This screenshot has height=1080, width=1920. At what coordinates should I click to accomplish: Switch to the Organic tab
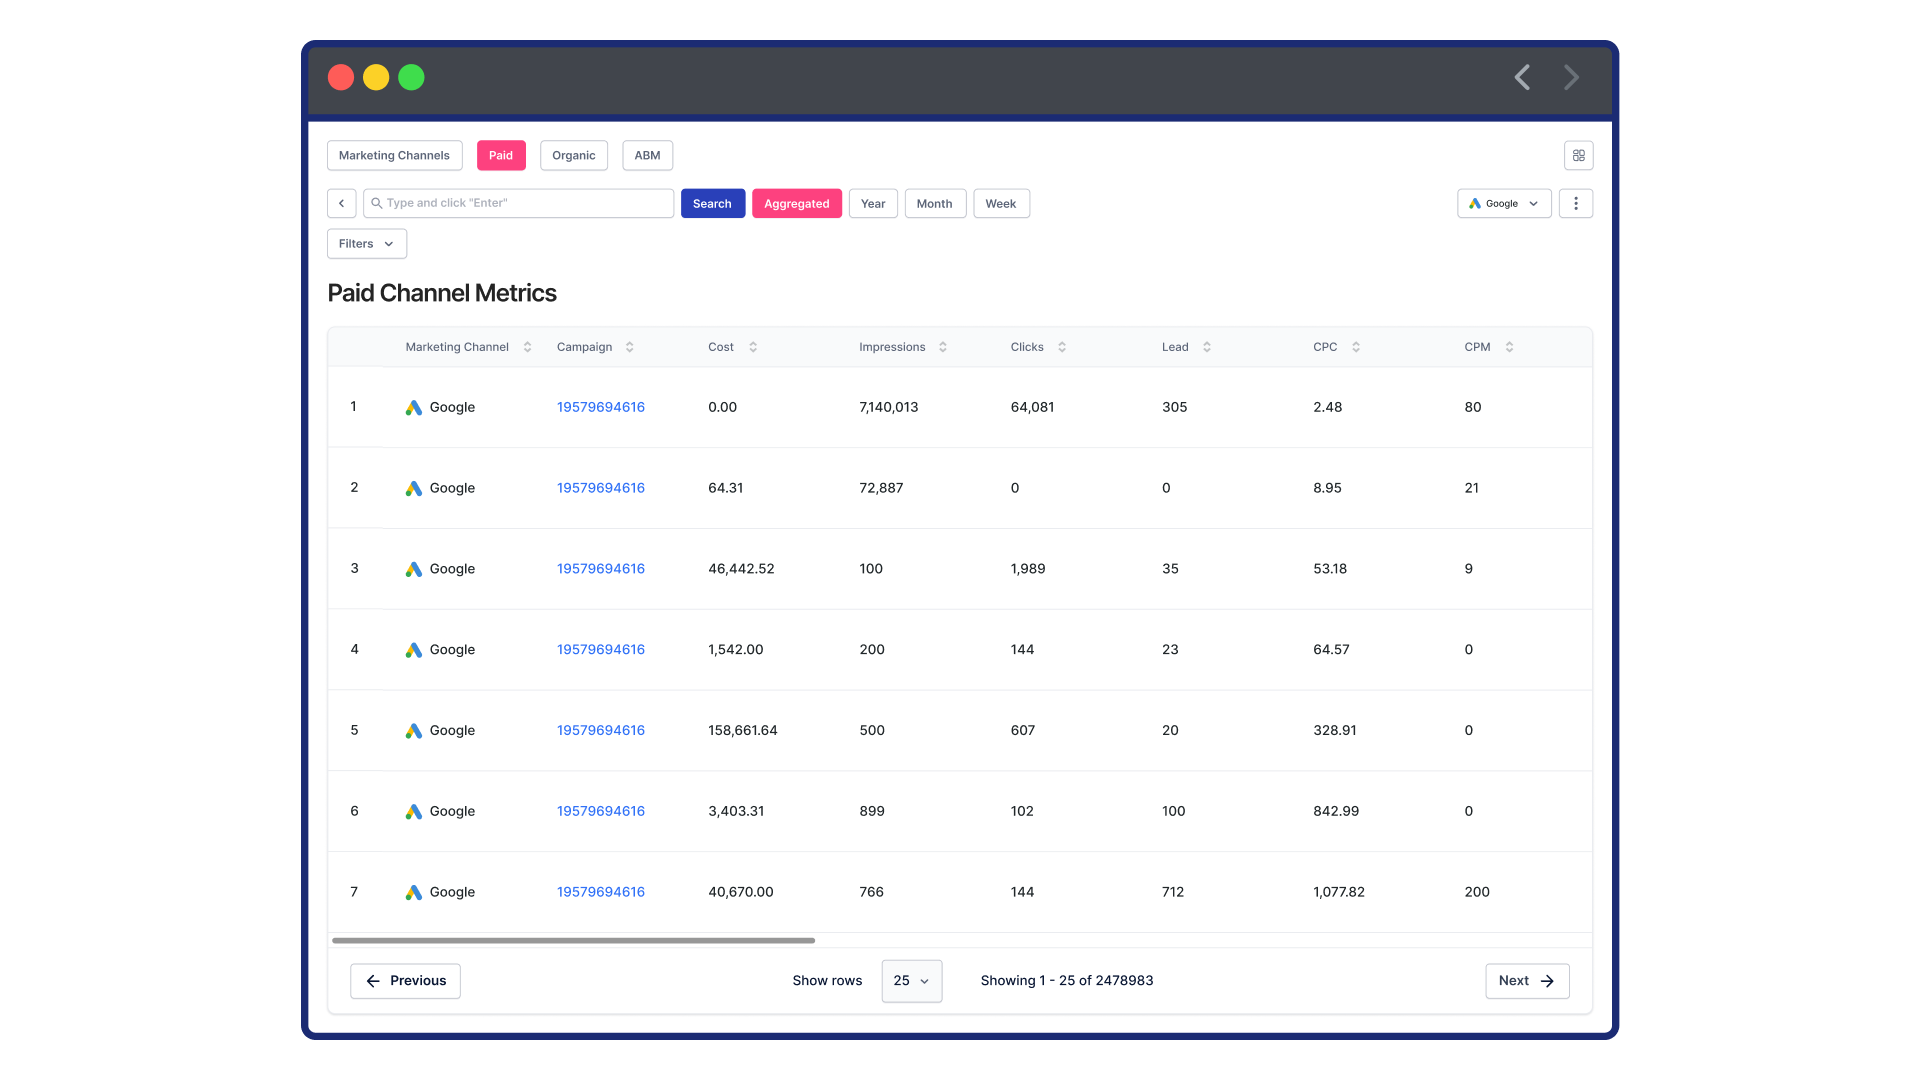tap(573, 155)
